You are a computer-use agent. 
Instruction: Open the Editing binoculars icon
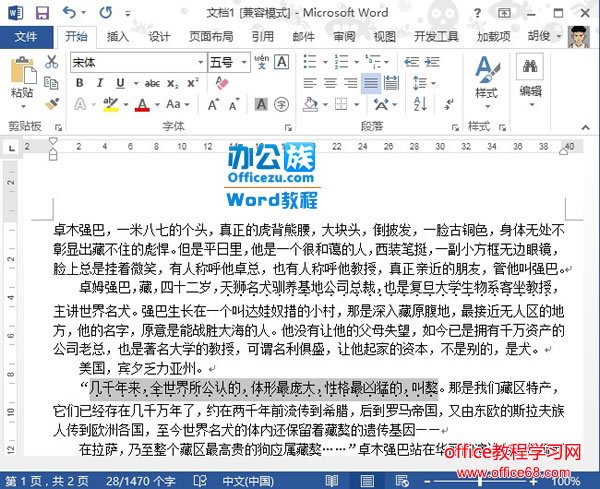pyautogui.click(x=530, y=67)
